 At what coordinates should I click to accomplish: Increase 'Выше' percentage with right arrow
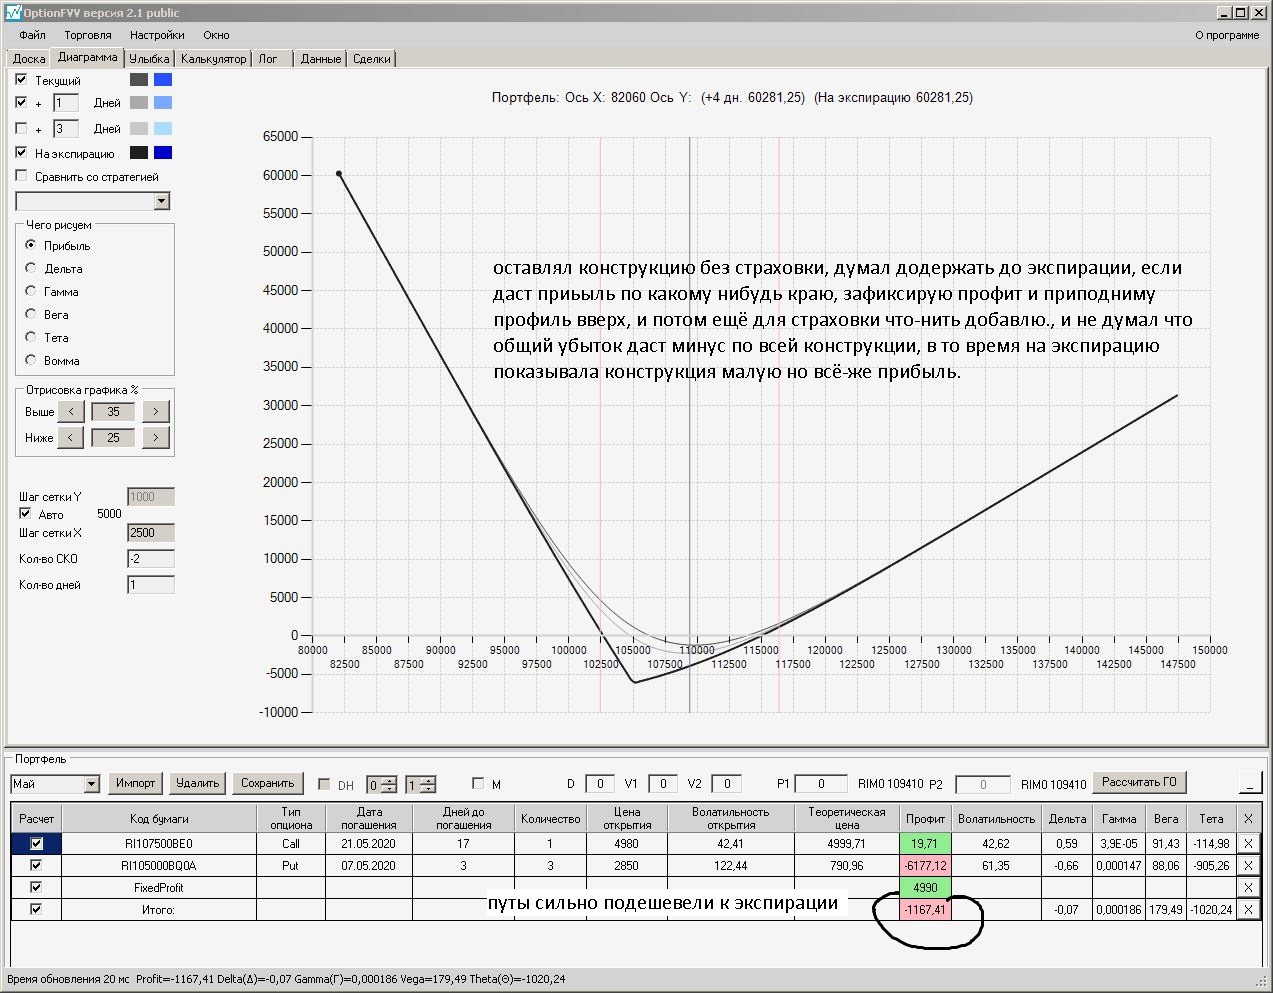[155, 412]
